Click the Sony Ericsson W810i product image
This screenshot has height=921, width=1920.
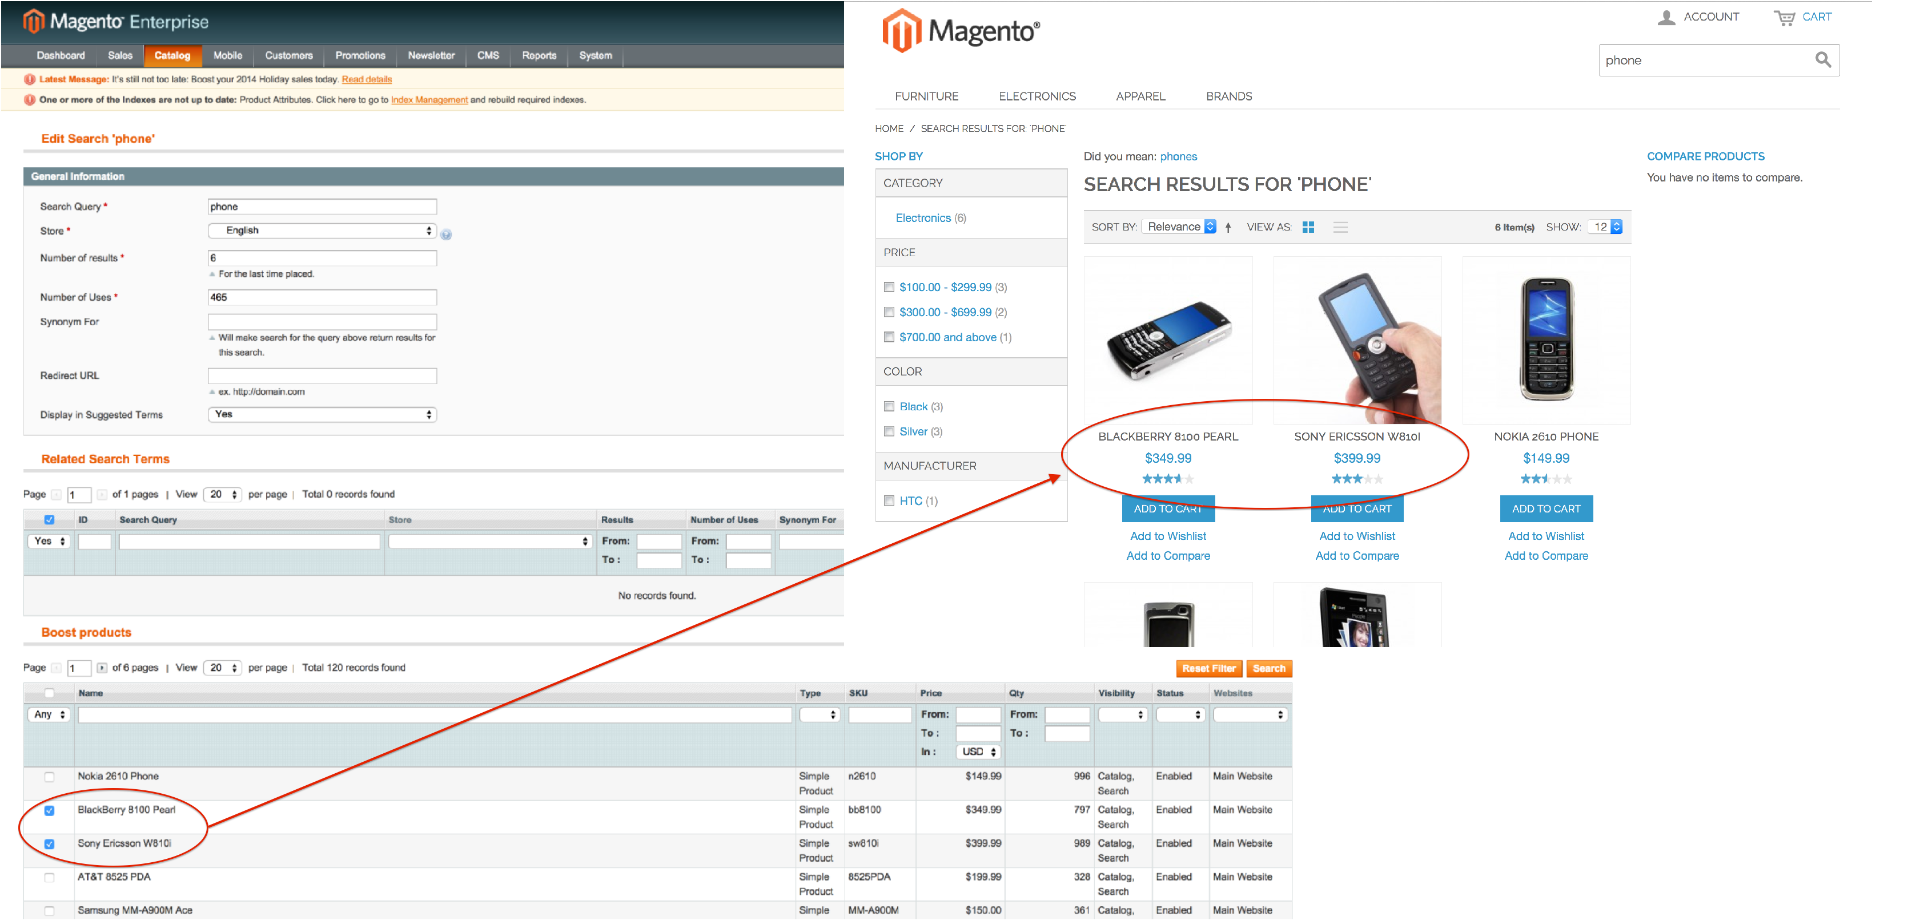coord(1357,340)
